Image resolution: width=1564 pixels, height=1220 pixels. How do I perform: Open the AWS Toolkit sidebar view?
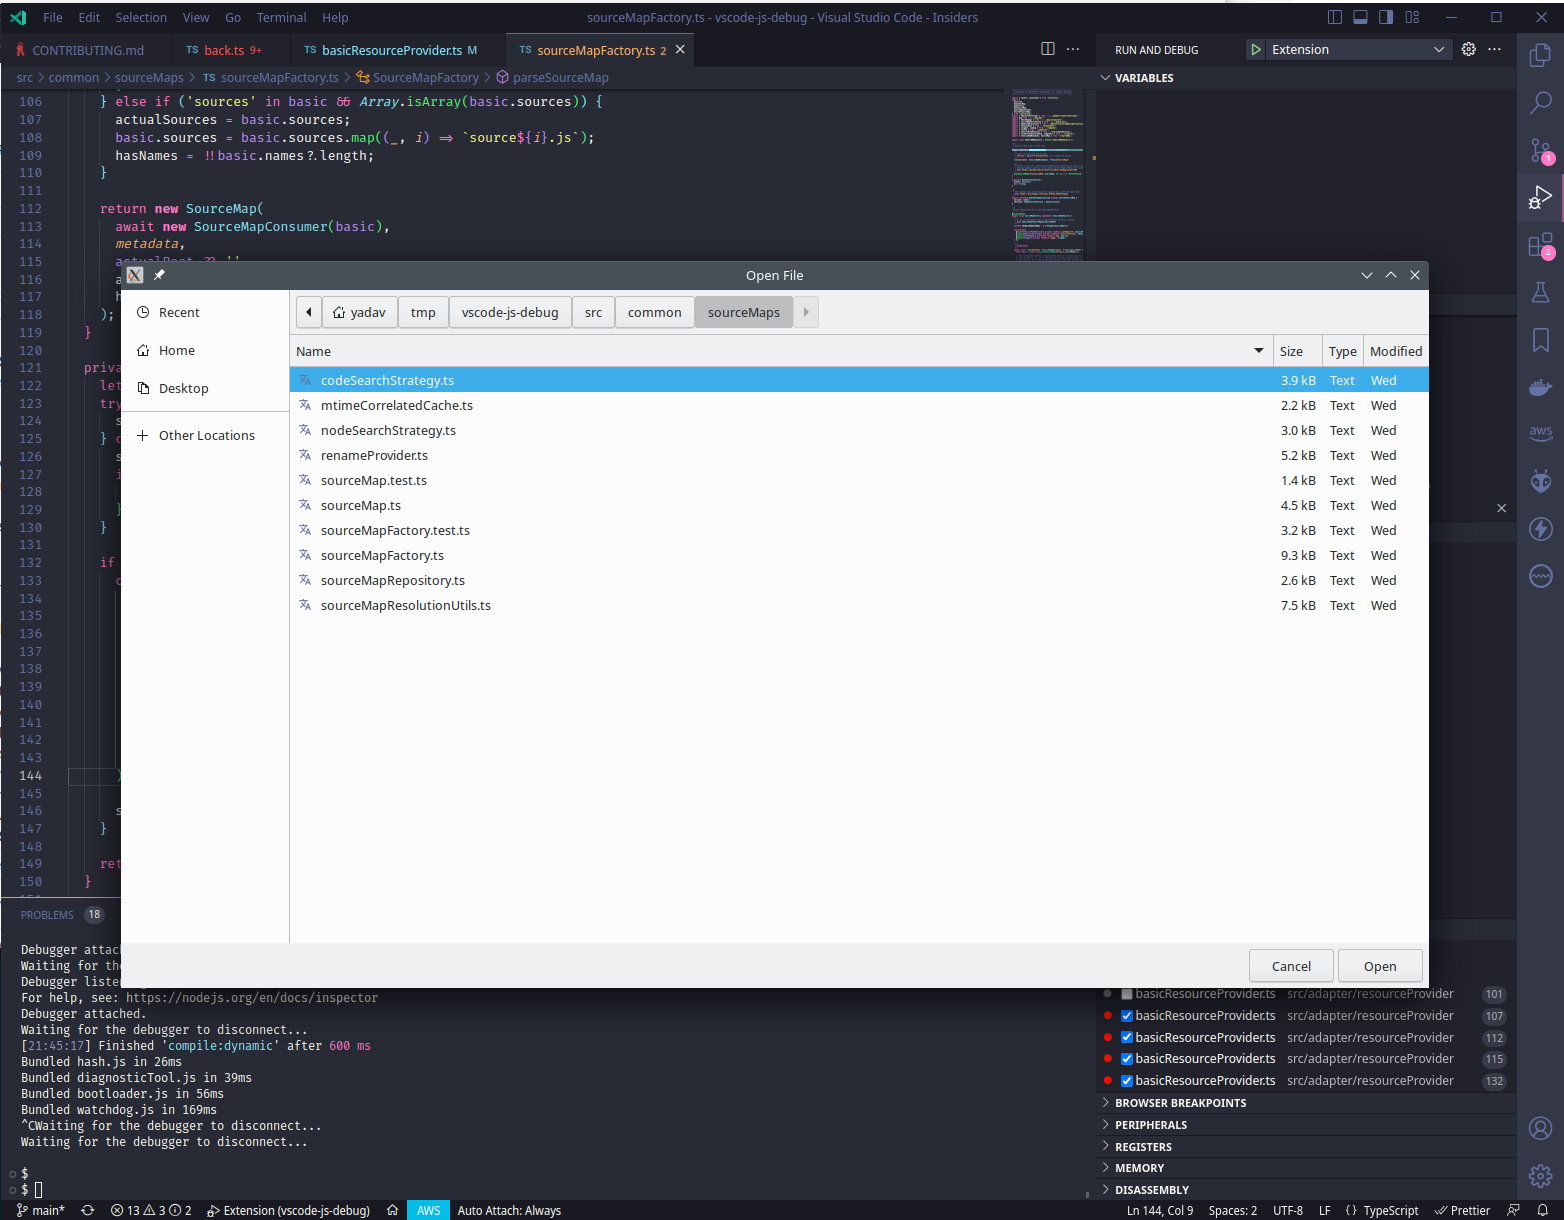click(x=1540, y=432)
